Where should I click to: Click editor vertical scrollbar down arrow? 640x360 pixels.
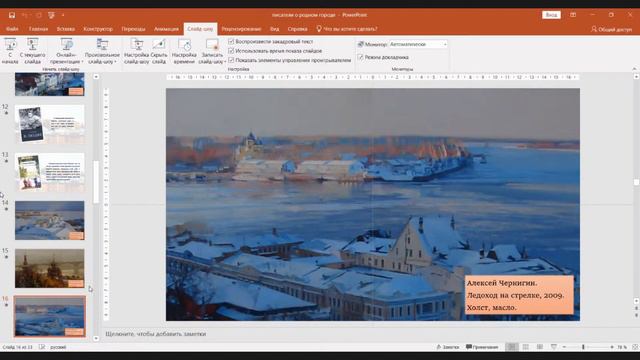[636, 301]
